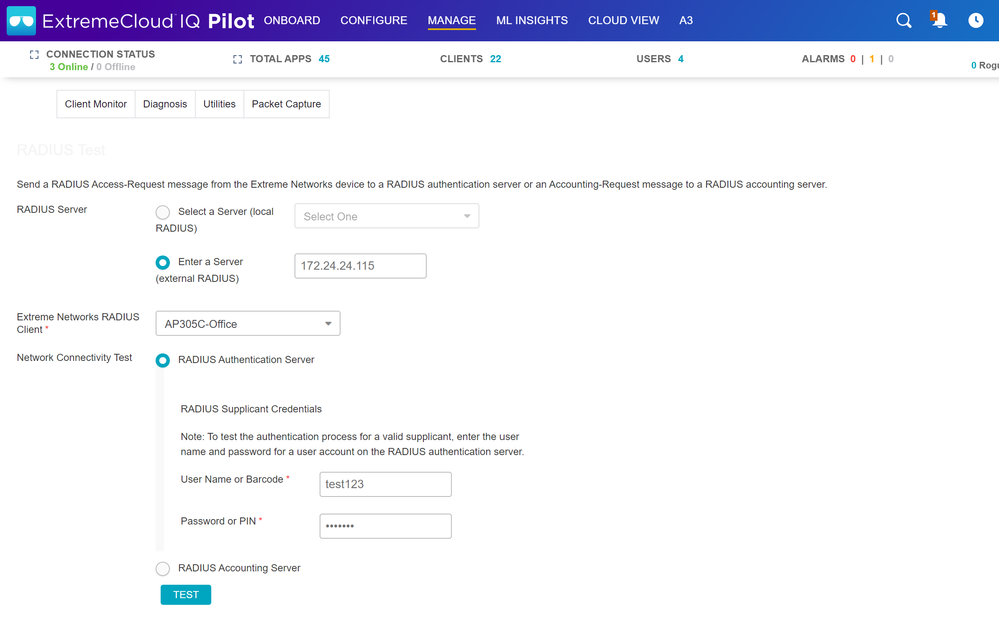Click the ALARMS label
The width and height of the screenshot is (999, 629).
pyautogui.click(x=823, y=59)
